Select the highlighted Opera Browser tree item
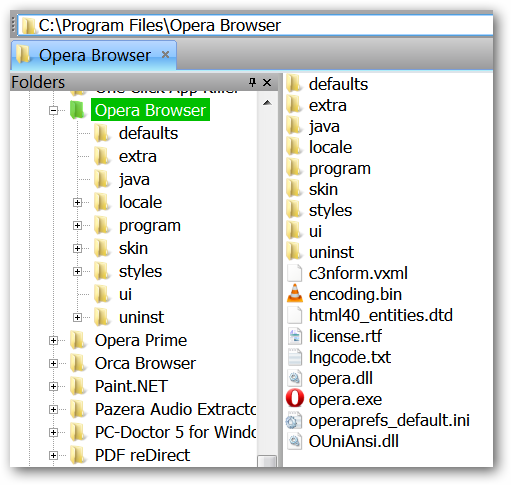Image resolution: width=511 pixels, height=485 pixels. 150,110
